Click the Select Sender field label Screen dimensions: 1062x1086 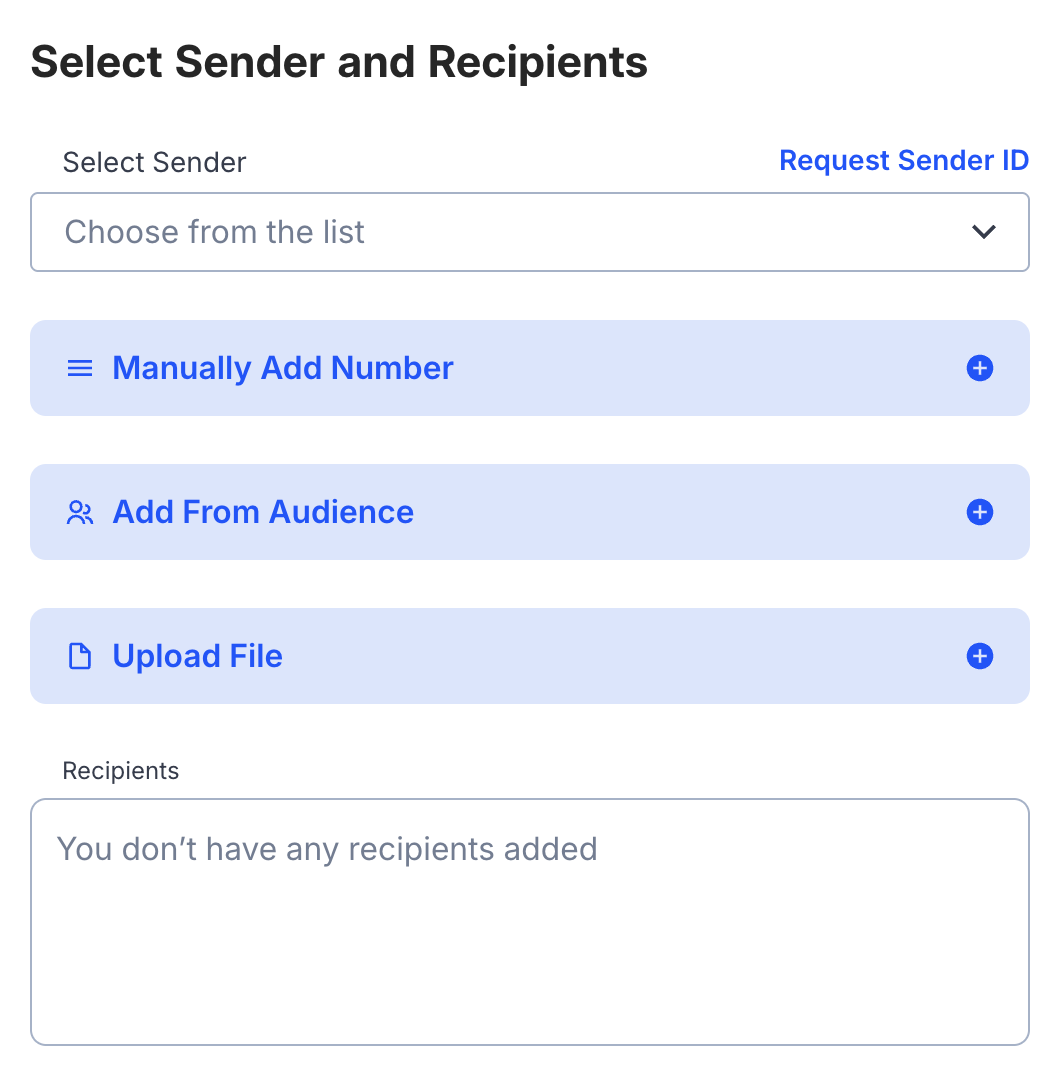coord(154,162)
